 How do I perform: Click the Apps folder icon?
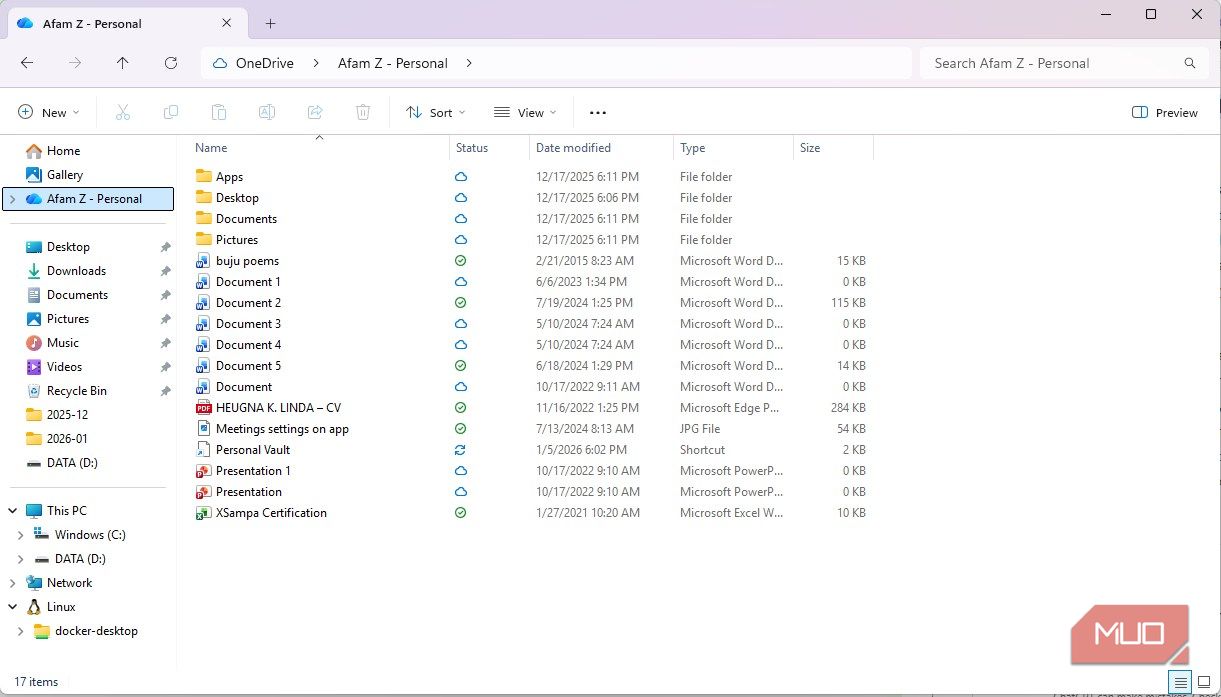pyautogui.click(x=204, y=177)
